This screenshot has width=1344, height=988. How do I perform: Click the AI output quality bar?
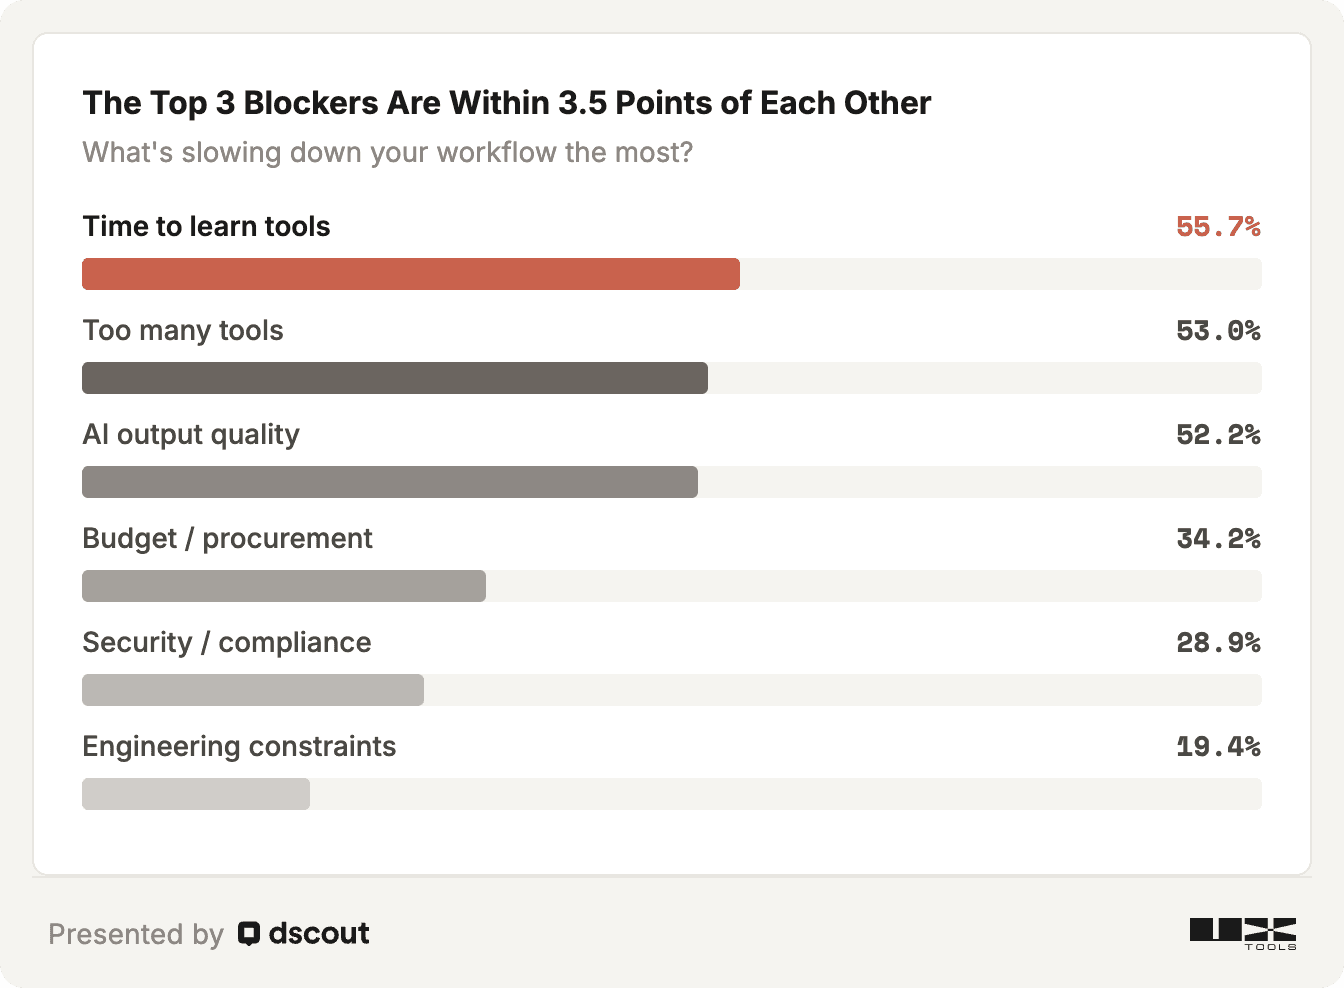click(x=390, y=482)
